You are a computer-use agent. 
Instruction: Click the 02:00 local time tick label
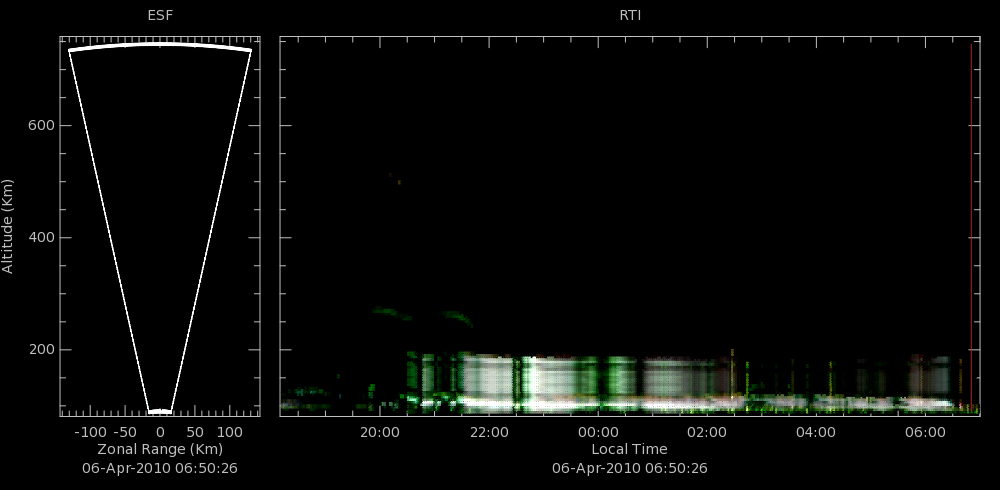[707, 432]
